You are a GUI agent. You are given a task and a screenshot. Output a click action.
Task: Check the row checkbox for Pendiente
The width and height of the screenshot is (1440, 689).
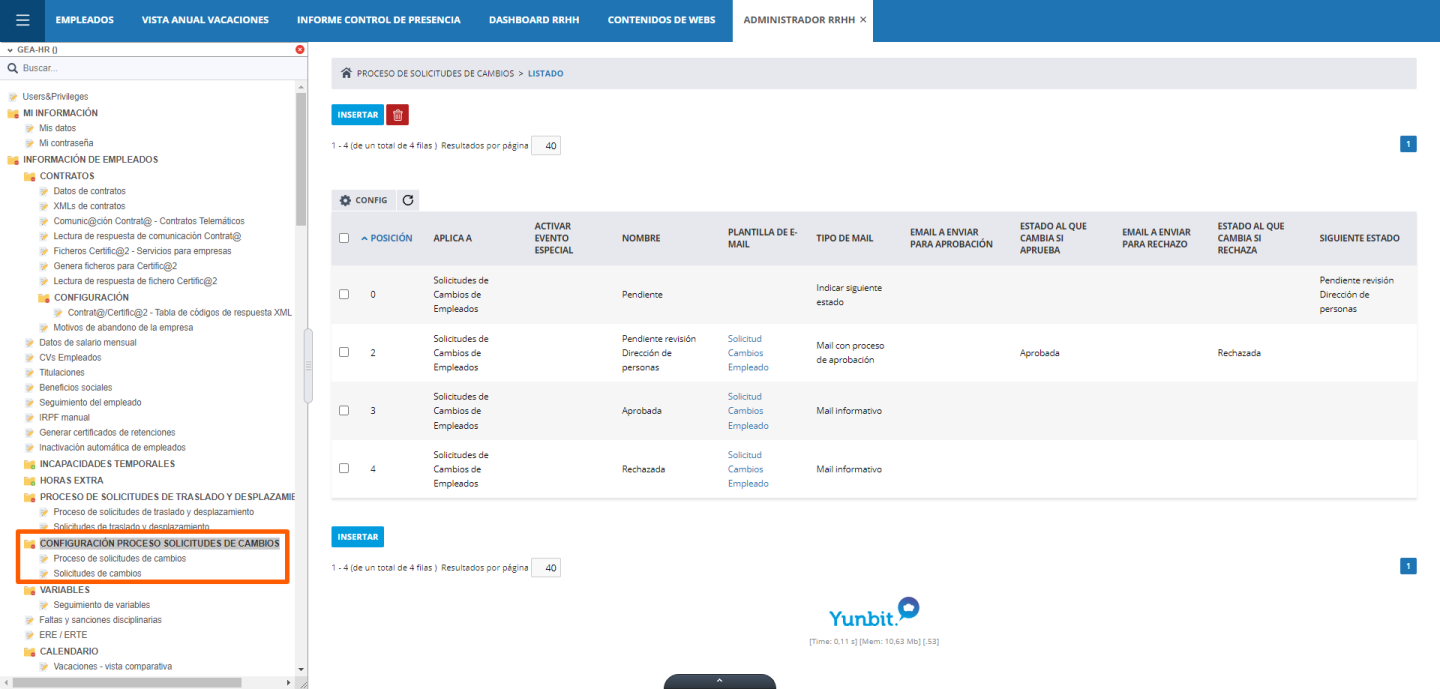click(x=344, y=294)
